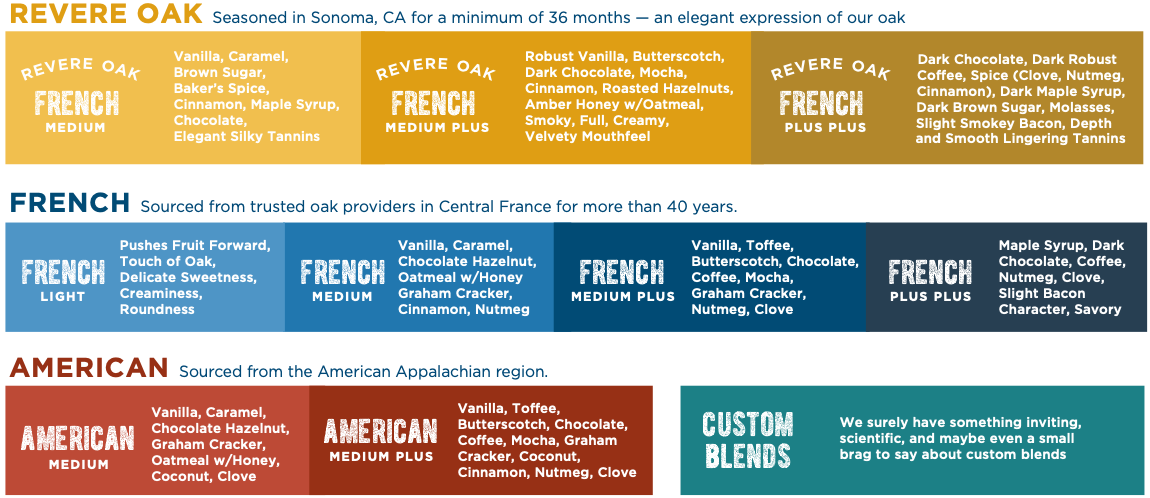Click the Revere Oak French Medium Plus logo

pos(433,98)
